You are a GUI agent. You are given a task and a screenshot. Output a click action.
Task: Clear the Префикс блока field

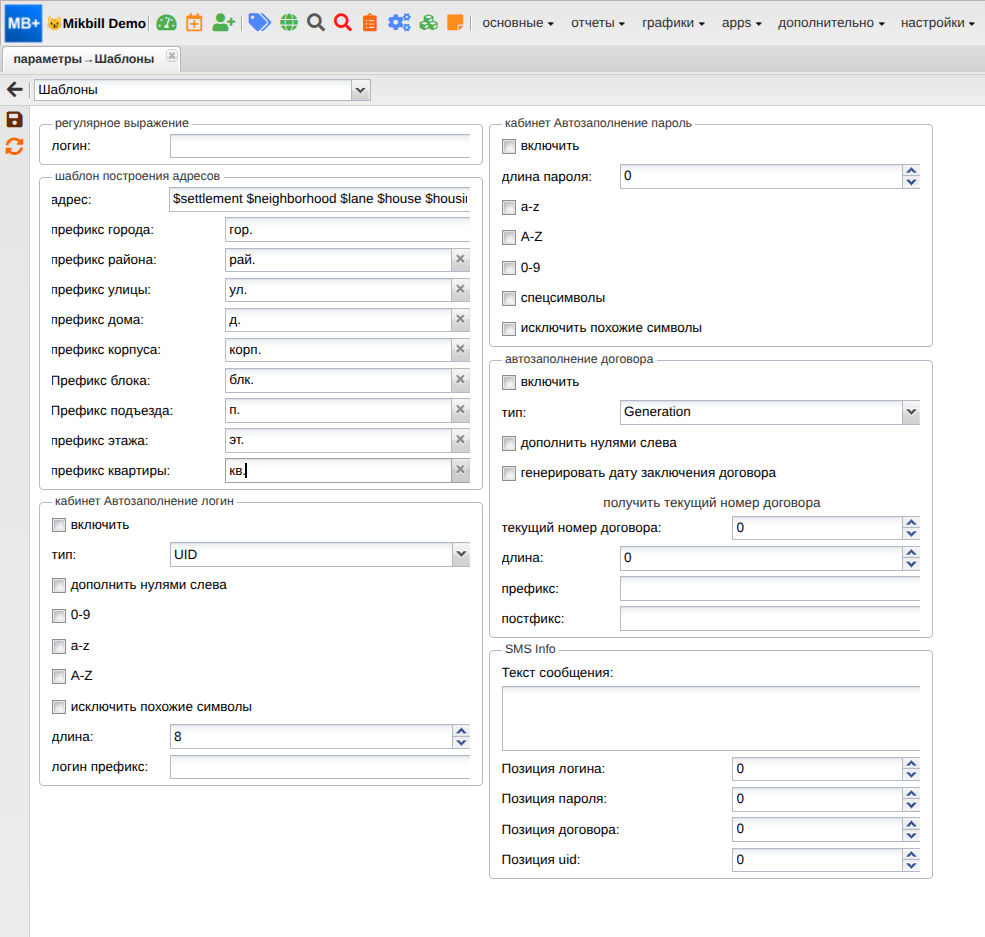pyautogui.click(x=460, y=379)
